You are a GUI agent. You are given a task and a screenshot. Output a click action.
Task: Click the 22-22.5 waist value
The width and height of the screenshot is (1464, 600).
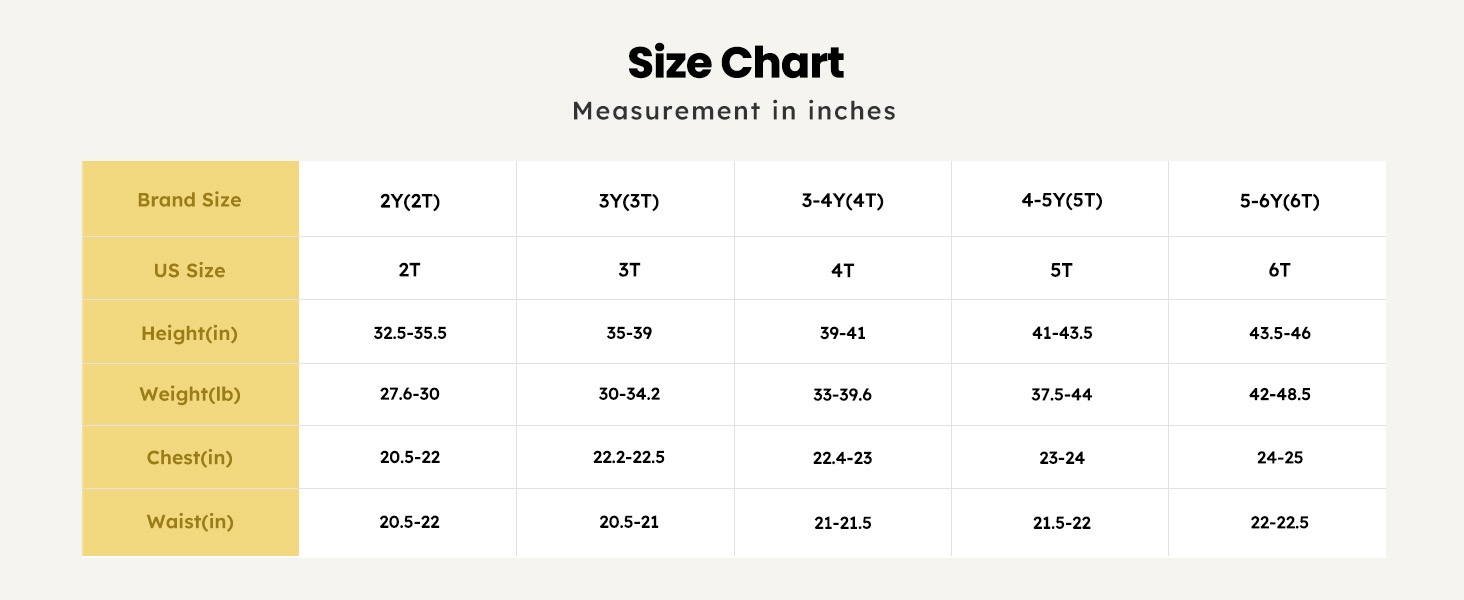tap(1279, 522)
